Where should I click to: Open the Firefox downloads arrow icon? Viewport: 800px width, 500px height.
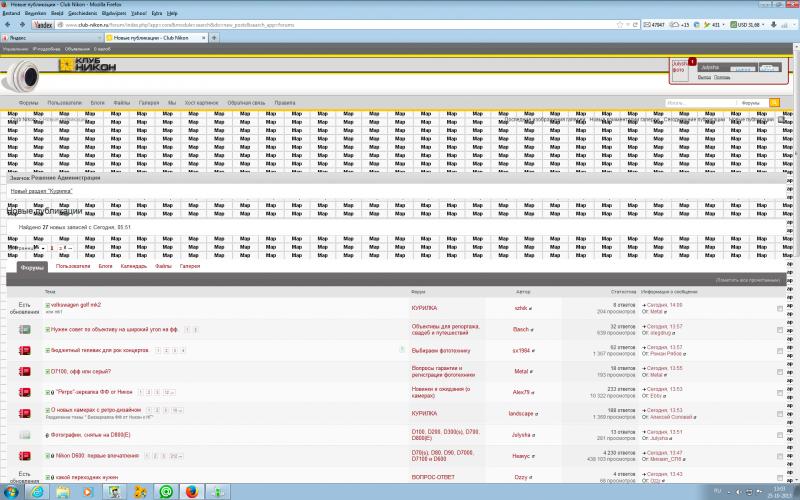[773, 24]
